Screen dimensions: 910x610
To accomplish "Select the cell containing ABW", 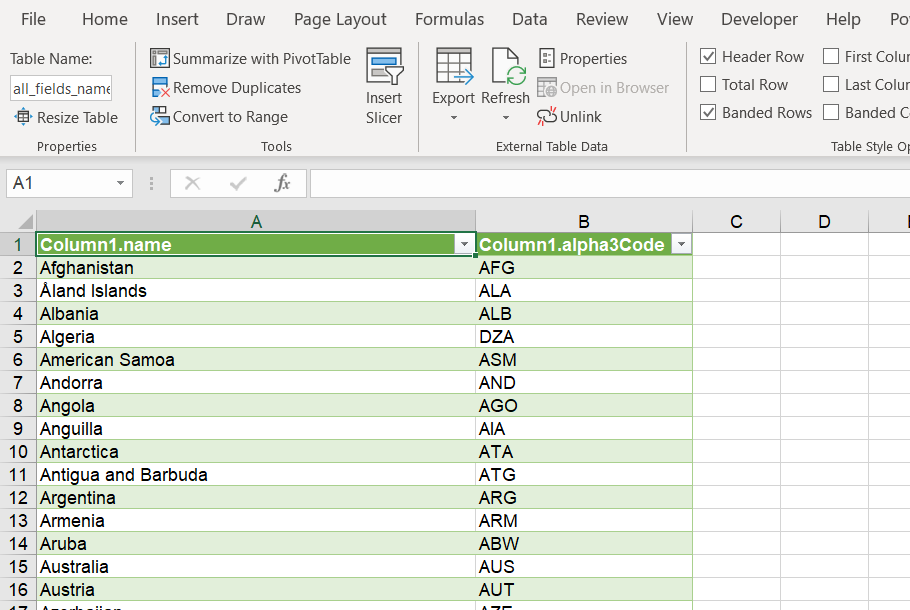I will 584,544.
